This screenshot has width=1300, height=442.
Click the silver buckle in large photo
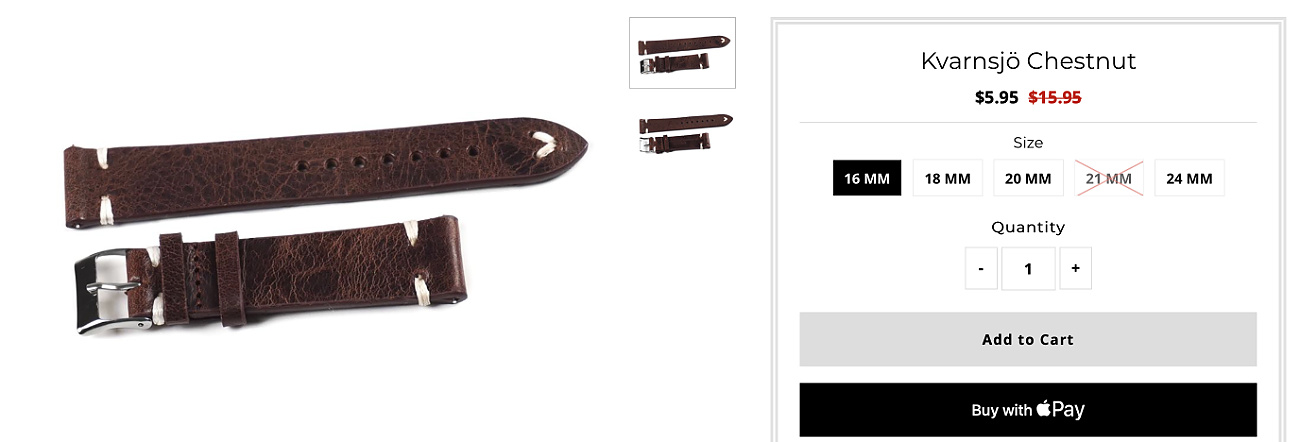106,292
